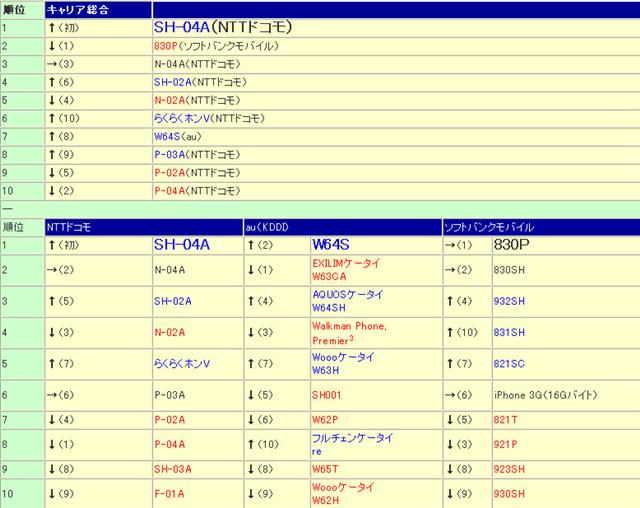The width and height of the screenshot is (640, 508).
Task: Click フルチェンケータイ re entry
Action: [353, 444]
